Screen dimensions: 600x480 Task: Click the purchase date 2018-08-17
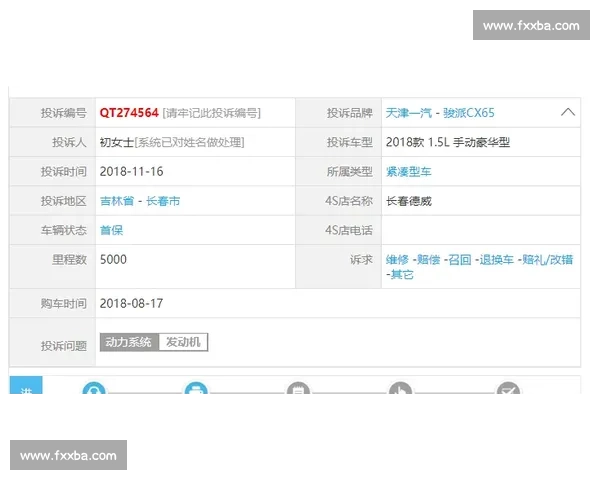tap(131, 304)
